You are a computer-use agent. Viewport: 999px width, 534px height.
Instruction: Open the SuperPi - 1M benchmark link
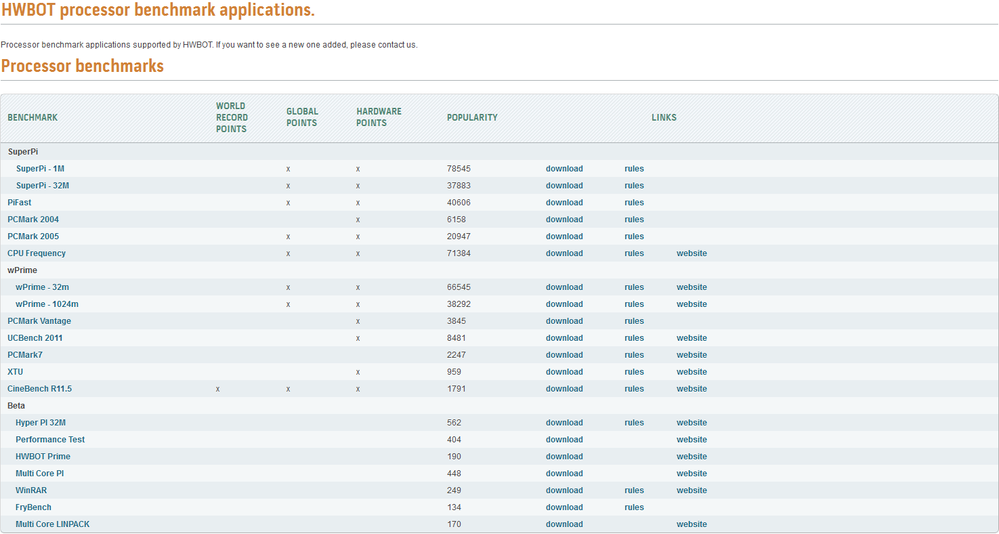click(40, 169)
